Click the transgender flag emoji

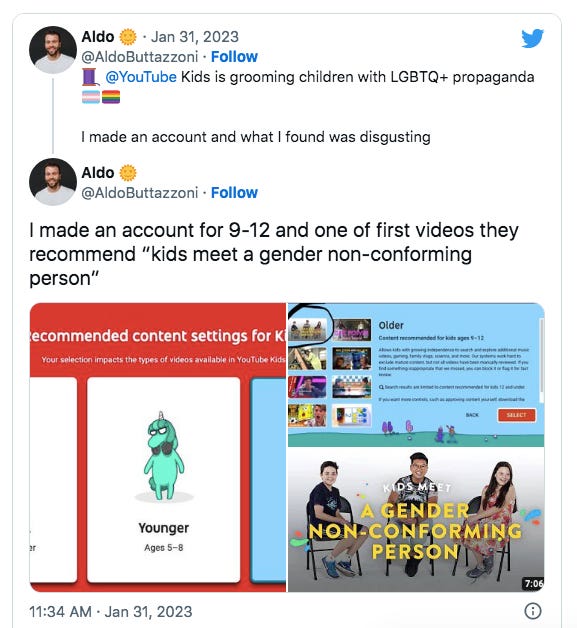pos(91,97)
